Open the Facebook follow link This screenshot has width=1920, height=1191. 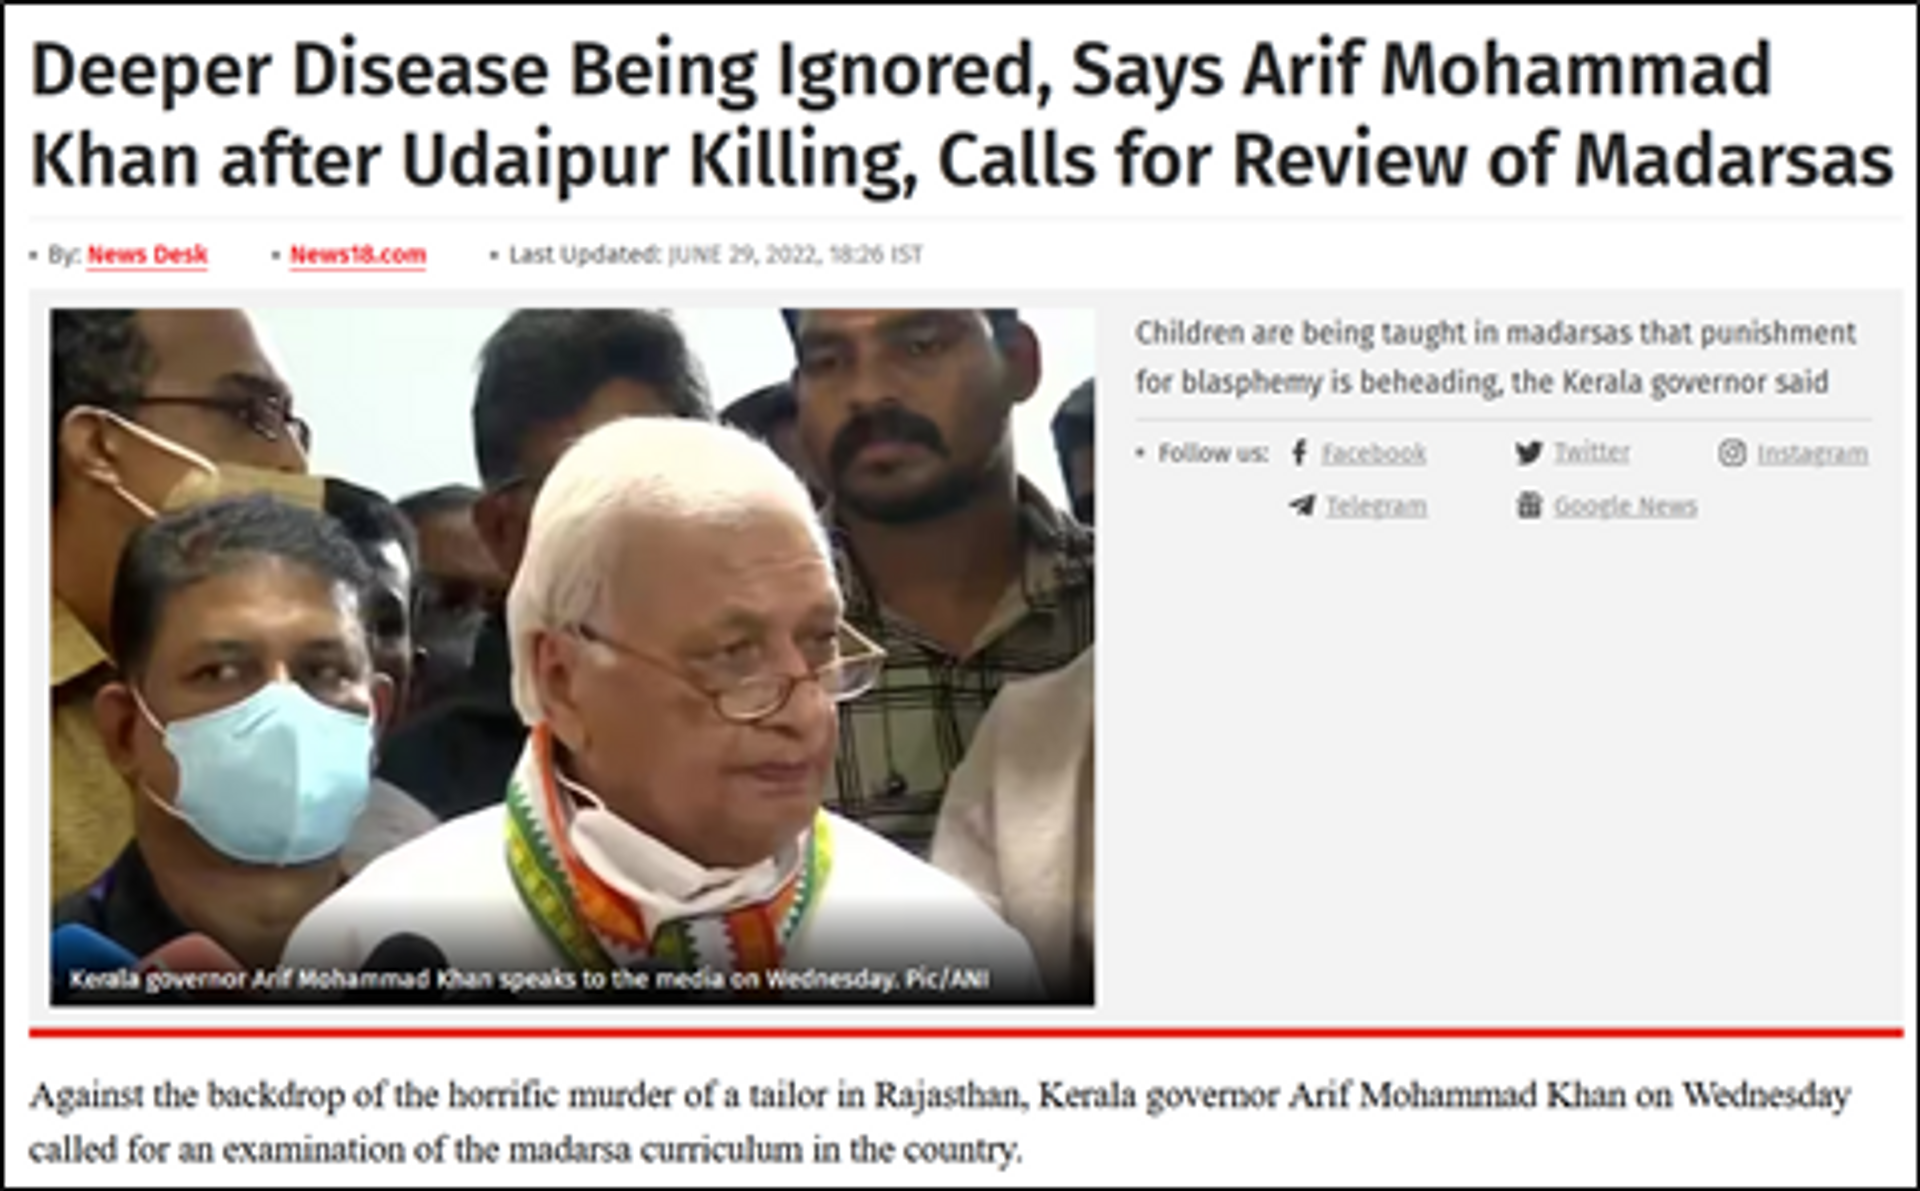point(1374,454)
